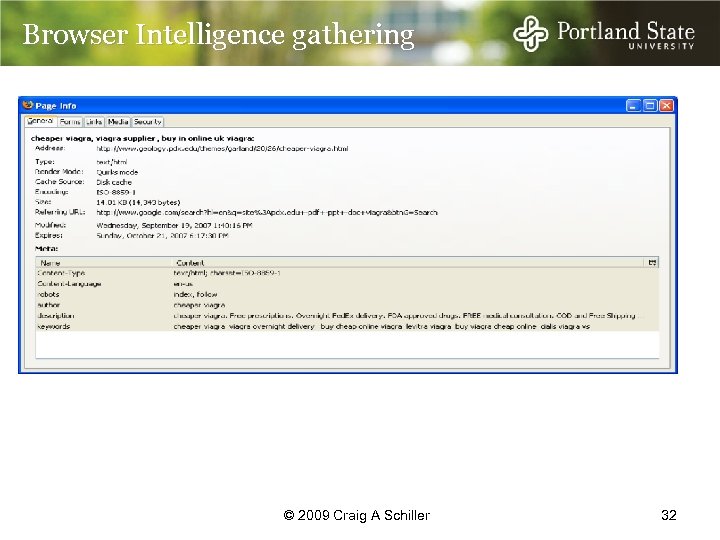The height and width of the screenshot is (540, 720).
Task: Select the Referring URL value field
Action: click(x=267, y=213)
